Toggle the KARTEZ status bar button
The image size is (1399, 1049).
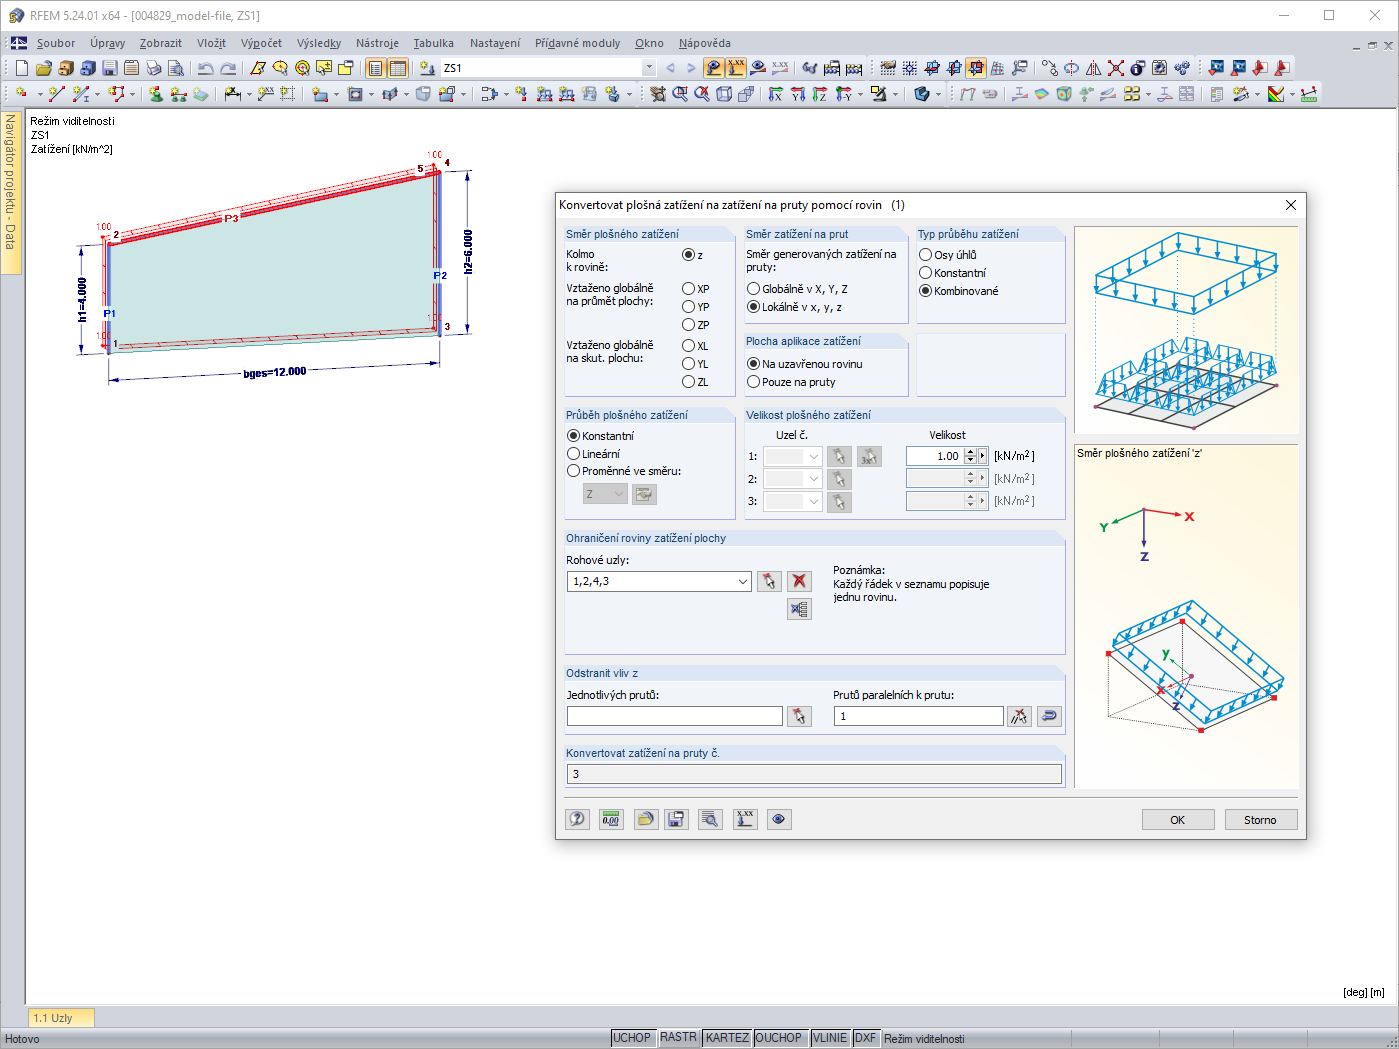tap(727, 1038)
